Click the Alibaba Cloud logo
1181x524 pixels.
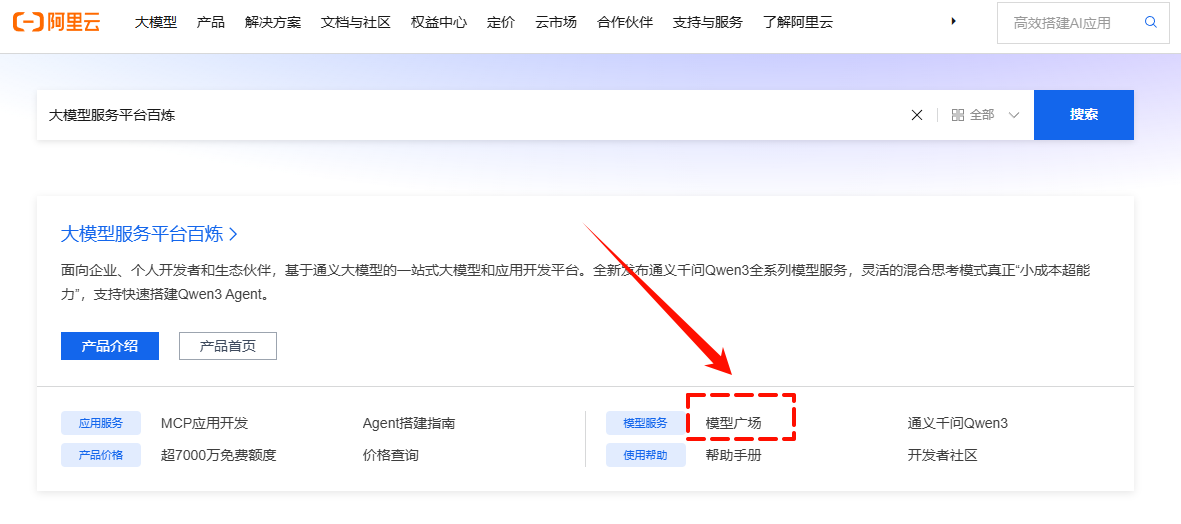pyautogui.click(x=57, y=23)
